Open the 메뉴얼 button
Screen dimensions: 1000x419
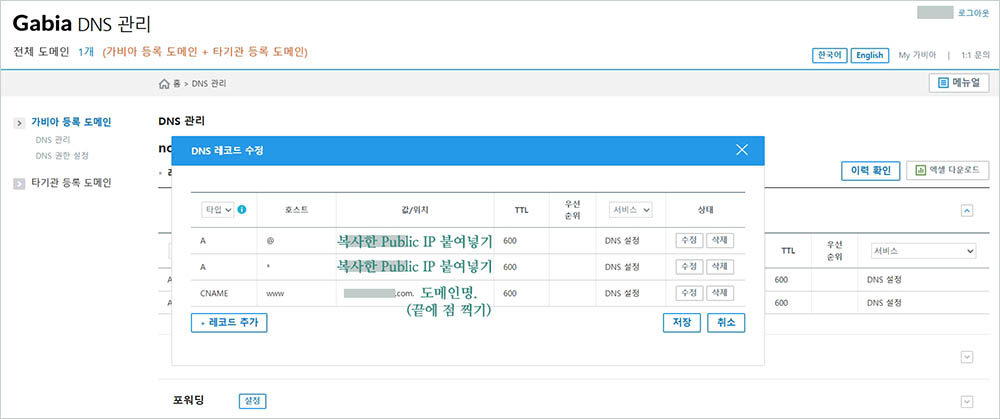click(x=959, y=83)
